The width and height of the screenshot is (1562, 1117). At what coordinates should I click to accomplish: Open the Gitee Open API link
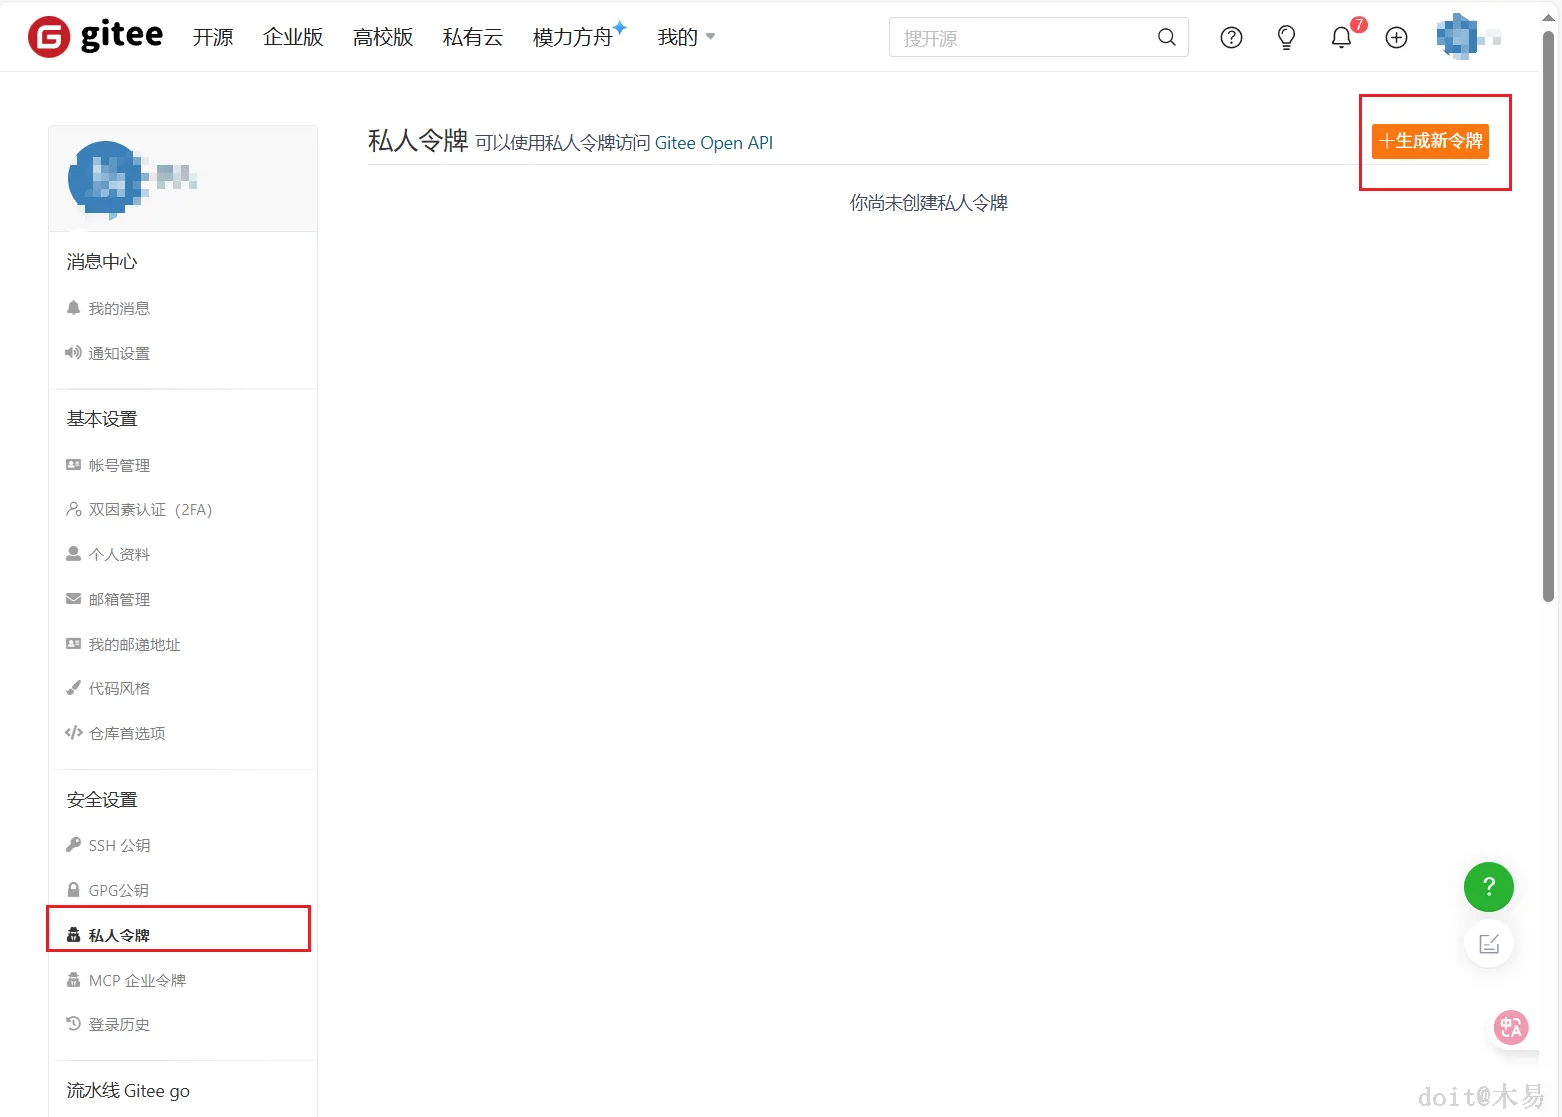click(x=714, y=142)
